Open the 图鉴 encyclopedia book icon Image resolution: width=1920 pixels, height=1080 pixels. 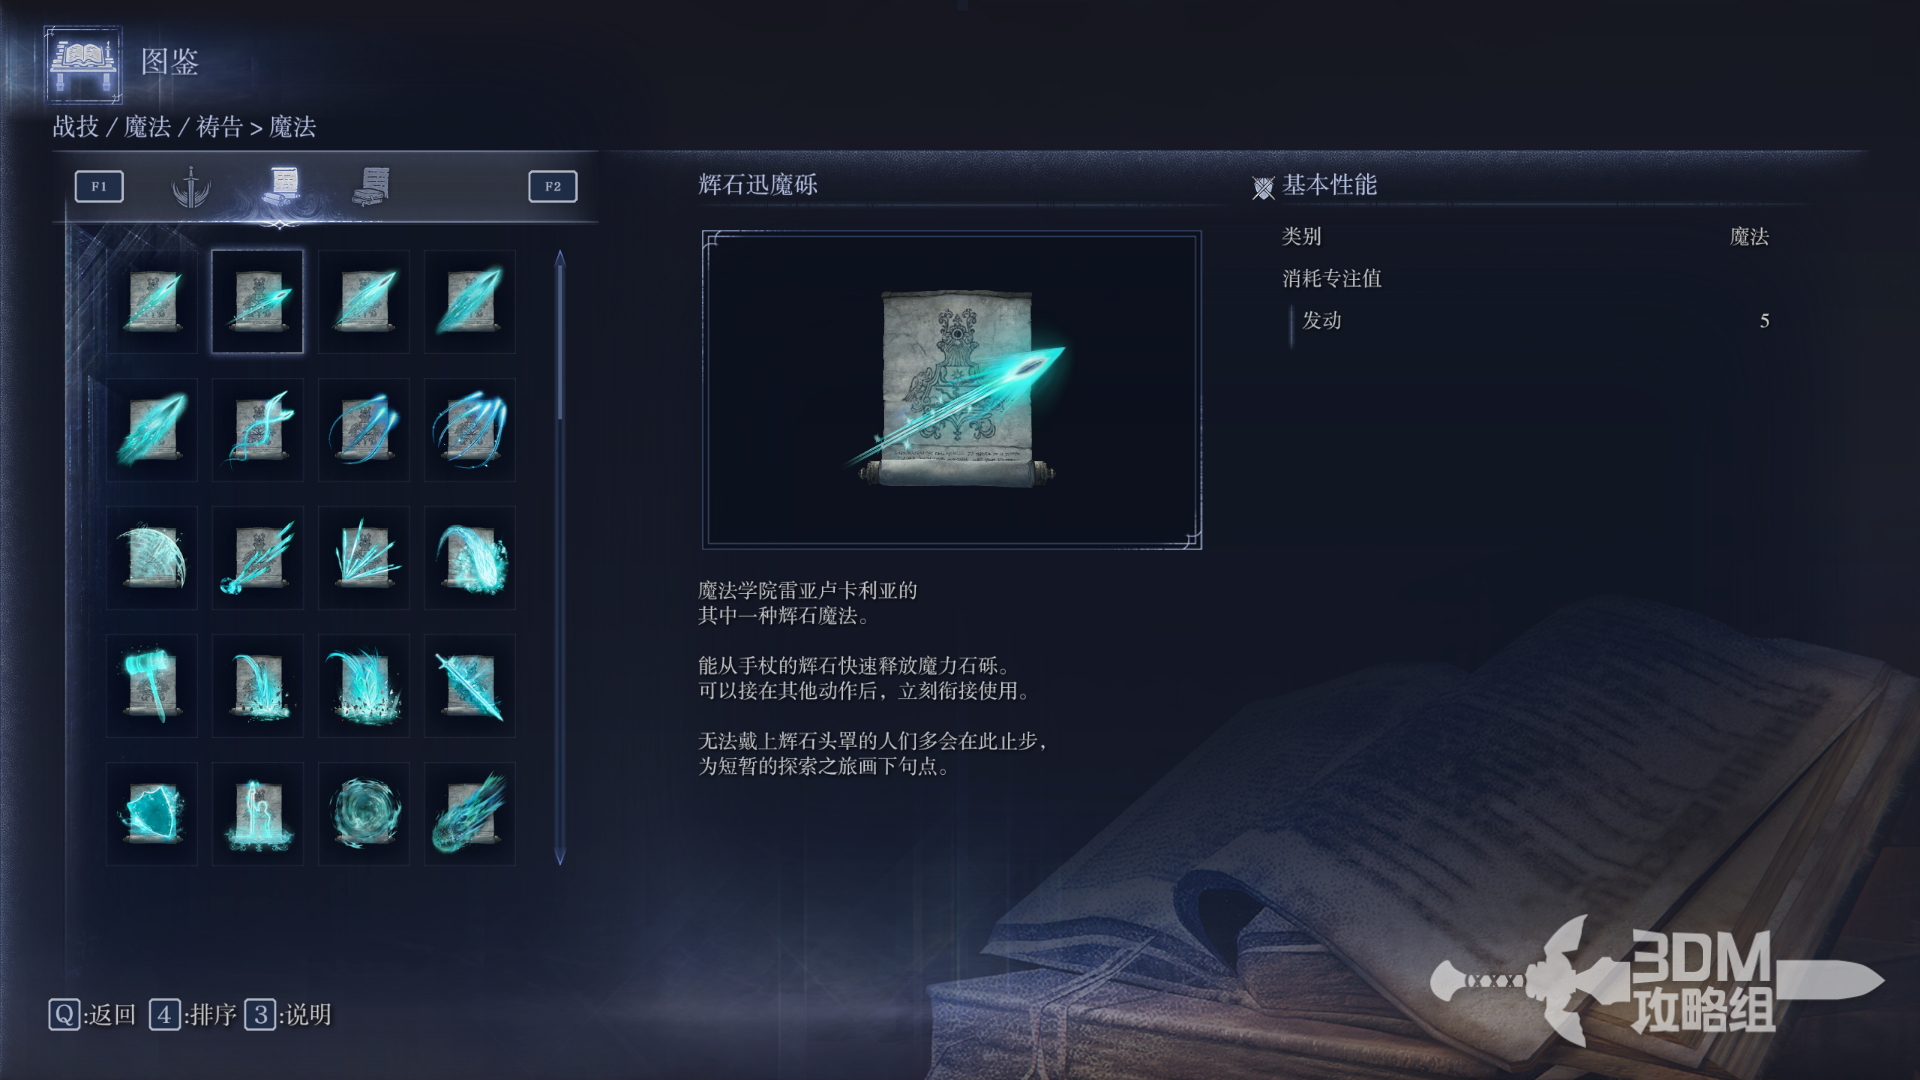tap(83, 64)
